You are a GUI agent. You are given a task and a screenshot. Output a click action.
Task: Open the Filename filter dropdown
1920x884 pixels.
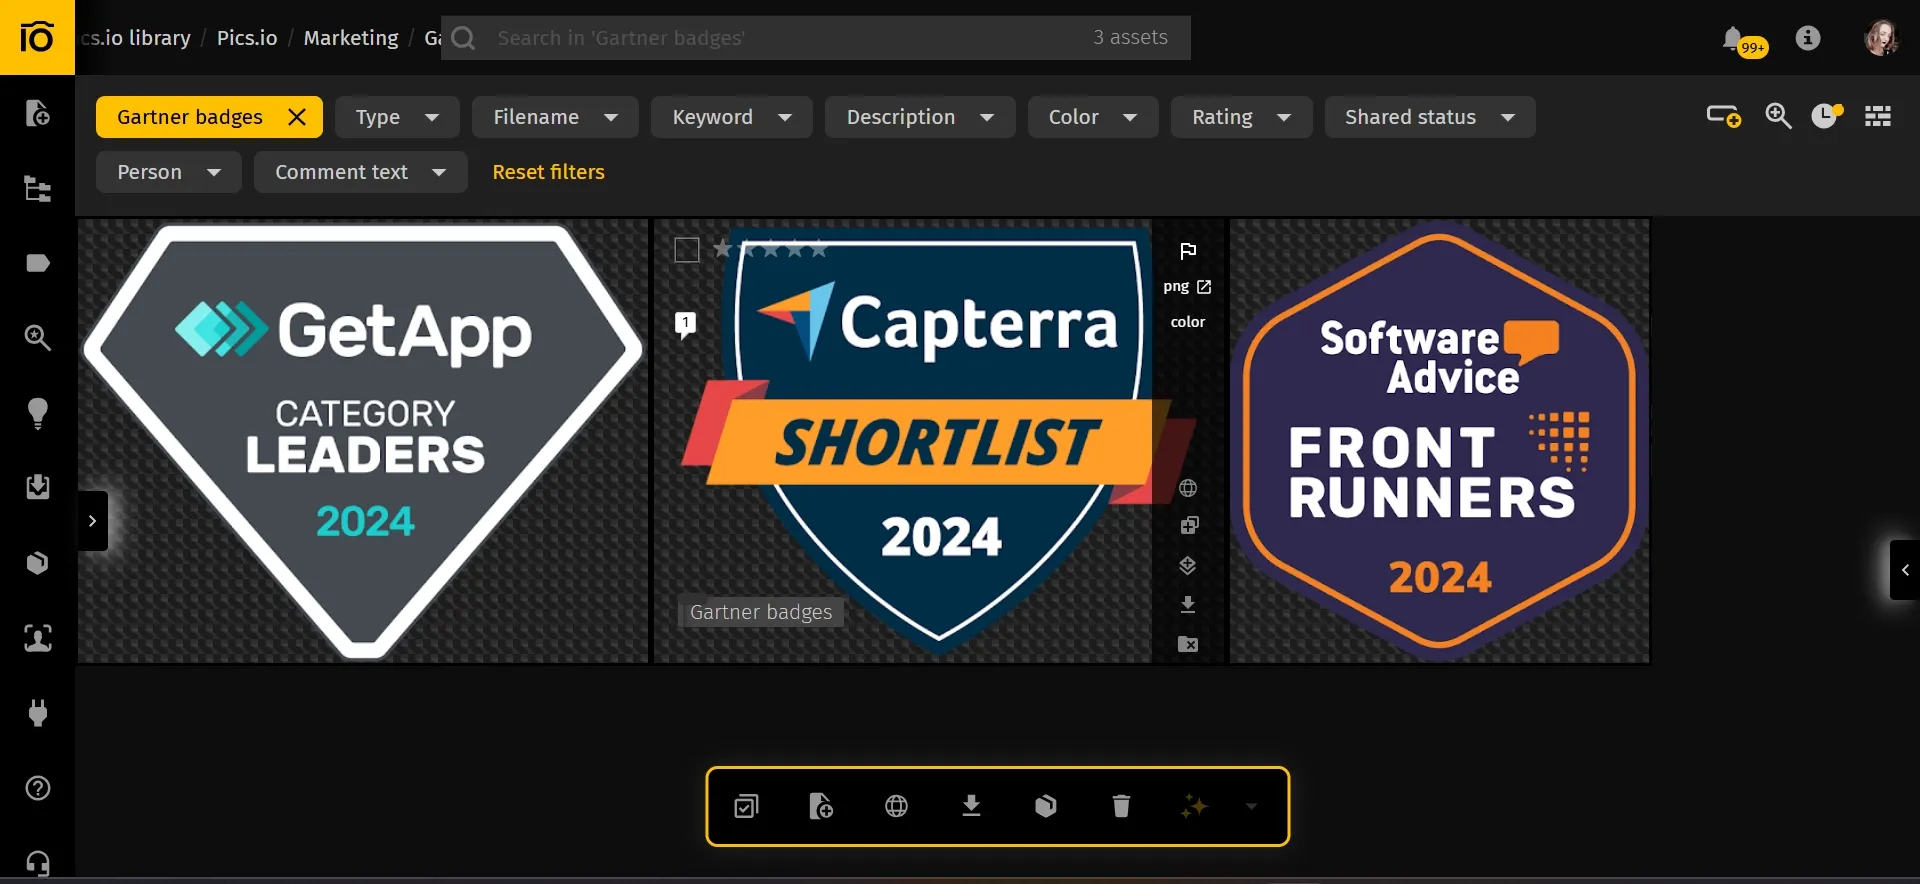point(555,117)
